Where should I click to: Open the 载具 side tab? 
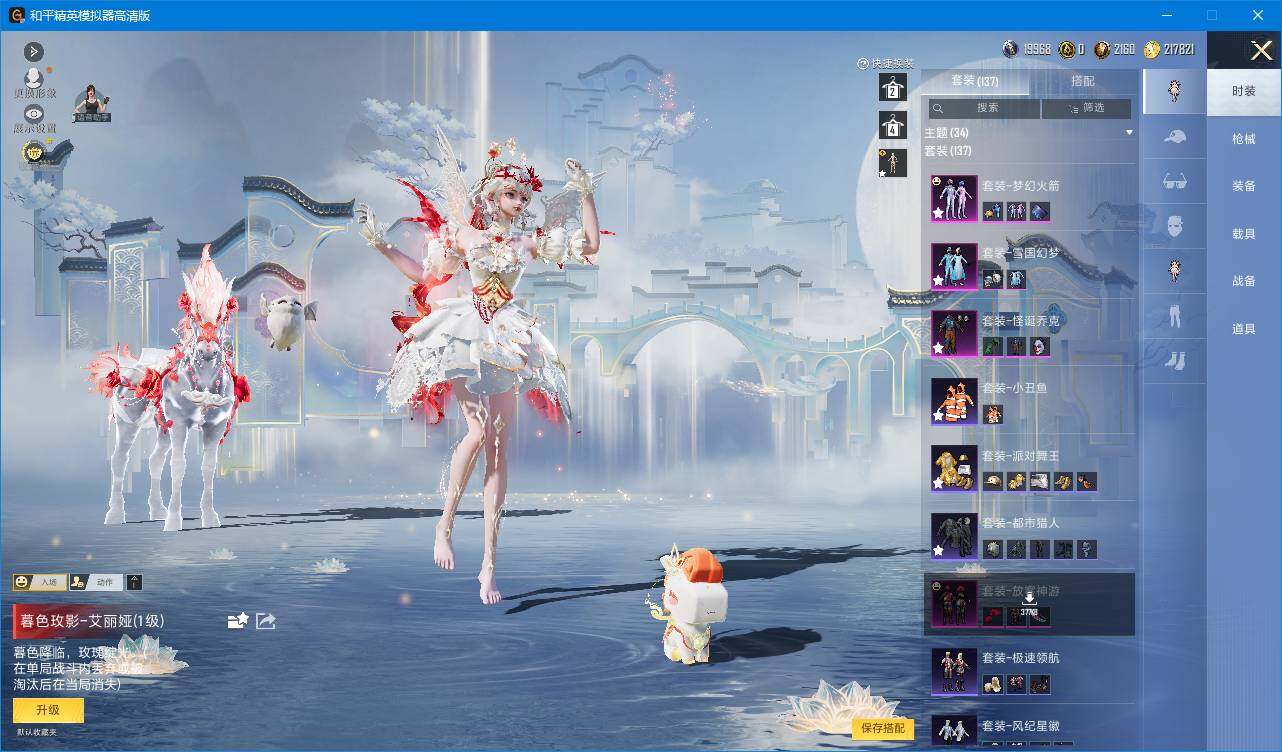pyautogui.click(x=1244, y=234)
